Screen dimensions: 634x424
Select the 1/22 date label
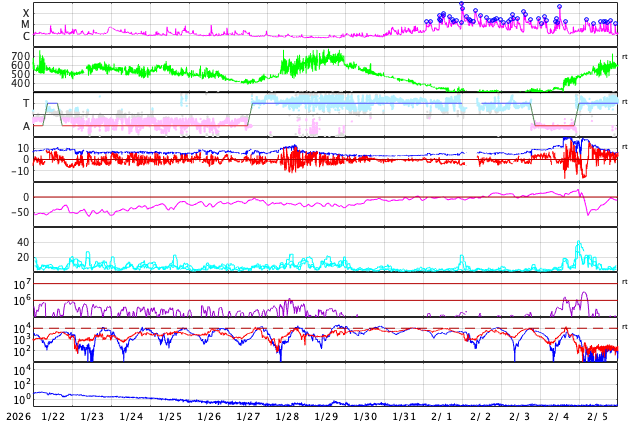pyautogui.click(x=53, y=416)
